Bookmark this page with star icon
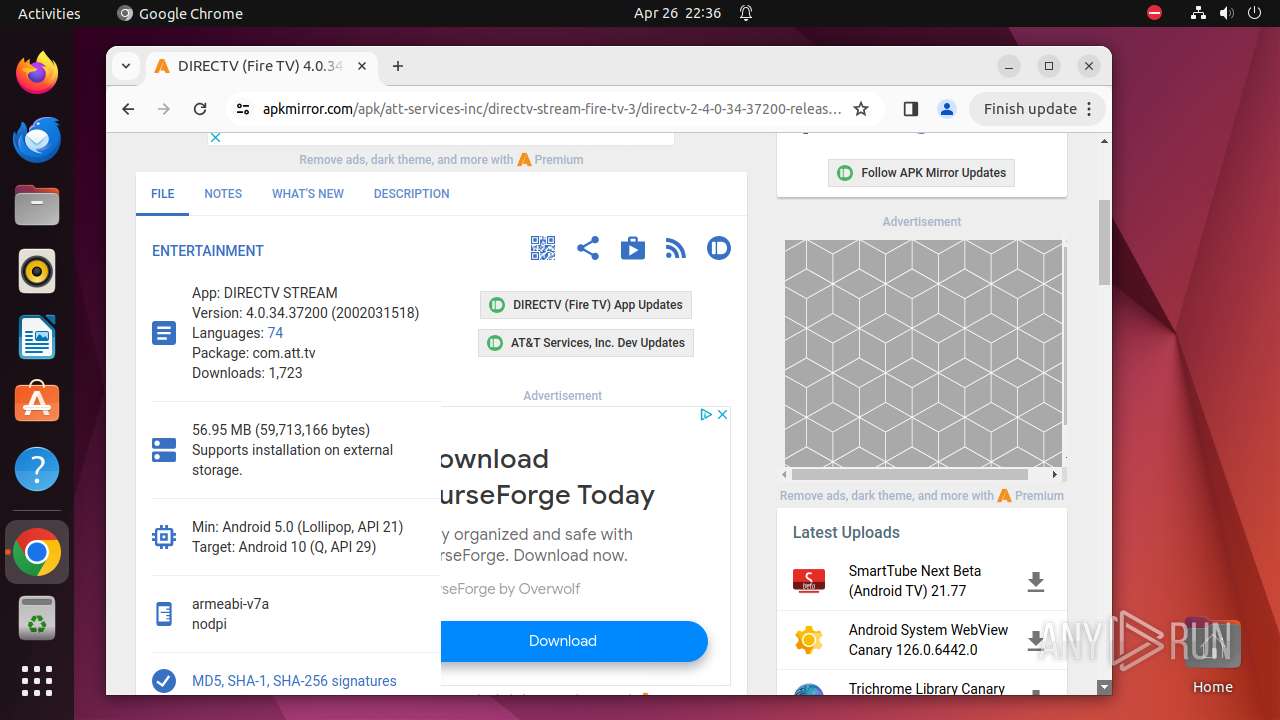Screen dimensions: 1280x720 click(x=861, y=109)
